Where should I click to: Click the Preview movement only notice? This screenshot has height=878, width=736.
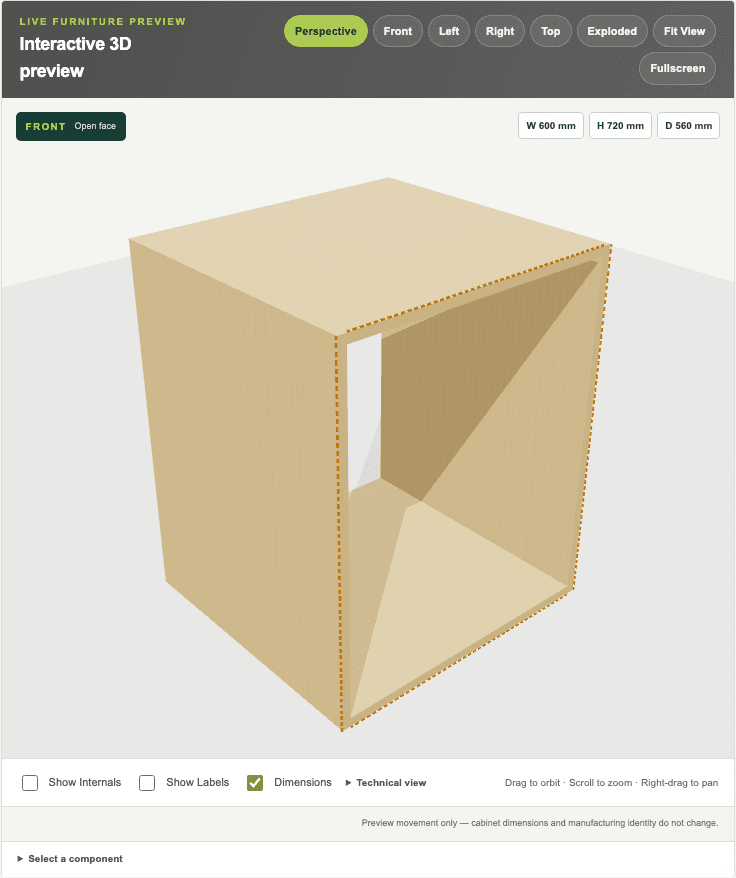tap(539, 823)
